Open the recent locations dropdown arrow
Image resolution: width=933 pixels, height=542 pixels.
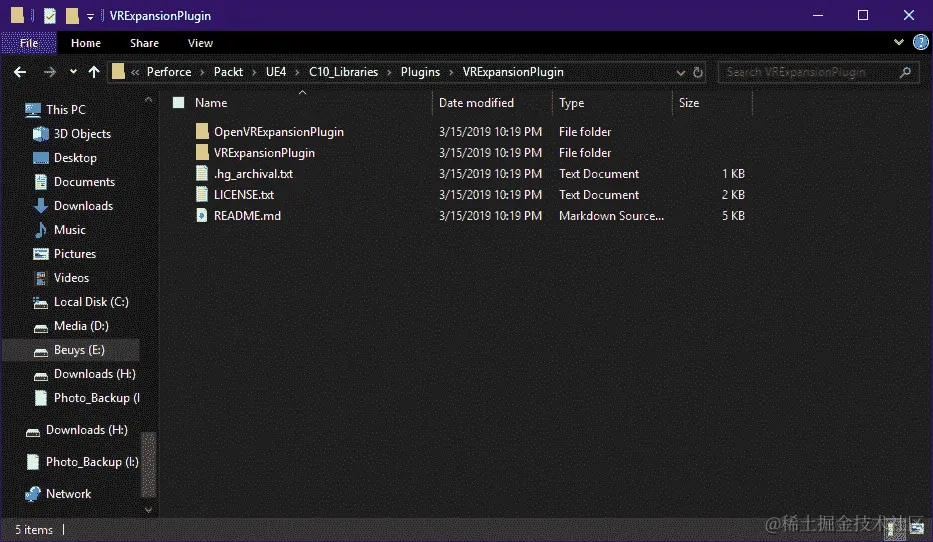coord(73,72)
